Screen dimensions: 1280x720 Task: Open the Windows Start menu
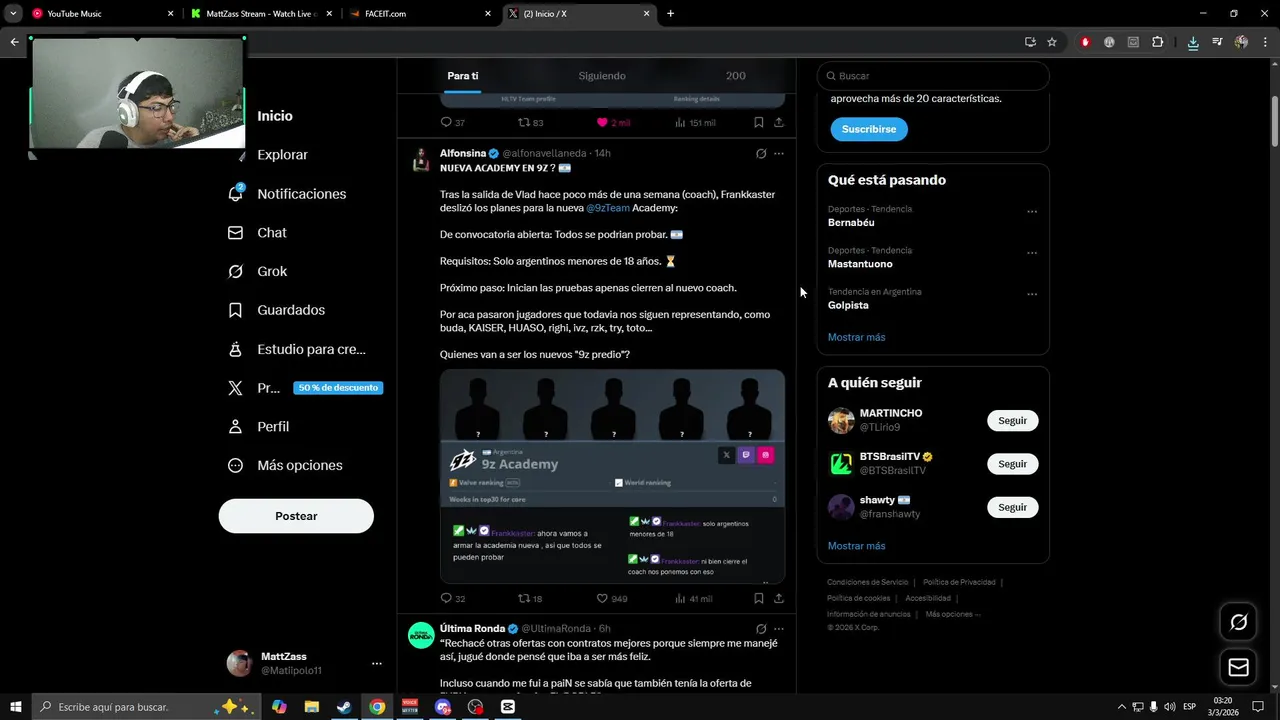tap(15, 707)
